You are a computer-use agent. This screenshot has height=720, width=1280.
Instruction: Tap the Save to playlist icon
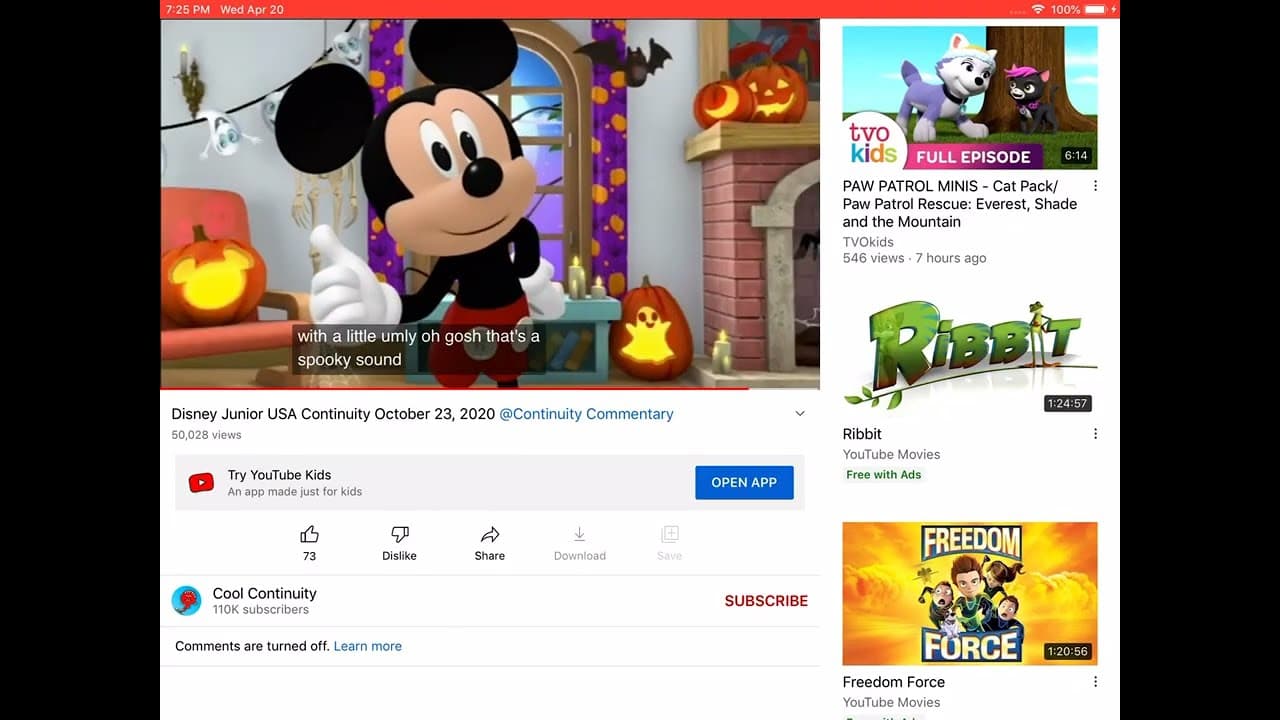click(670, 535)
